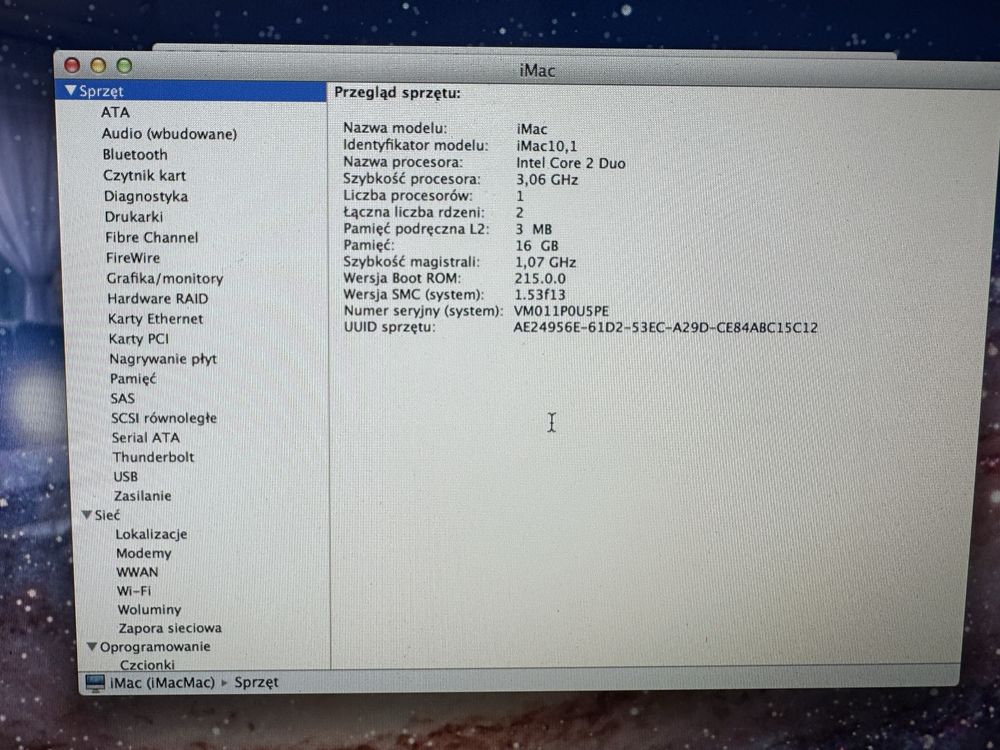Screen dimensions: 1000x750
Task: Collapse the Oprogramowanie section triangle
Action: tap(92, 647)
